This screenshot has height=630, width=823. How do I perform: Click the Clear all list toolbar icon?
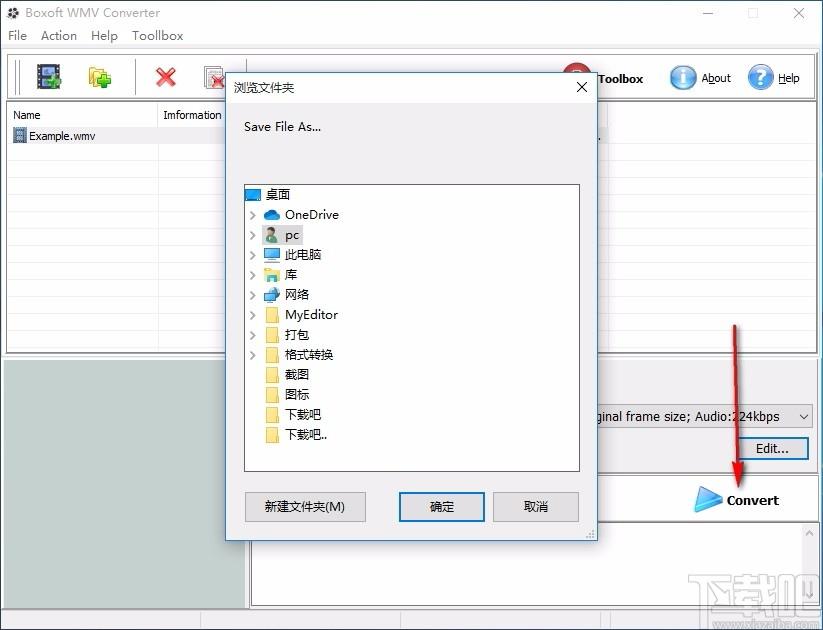tap(214, 77)
